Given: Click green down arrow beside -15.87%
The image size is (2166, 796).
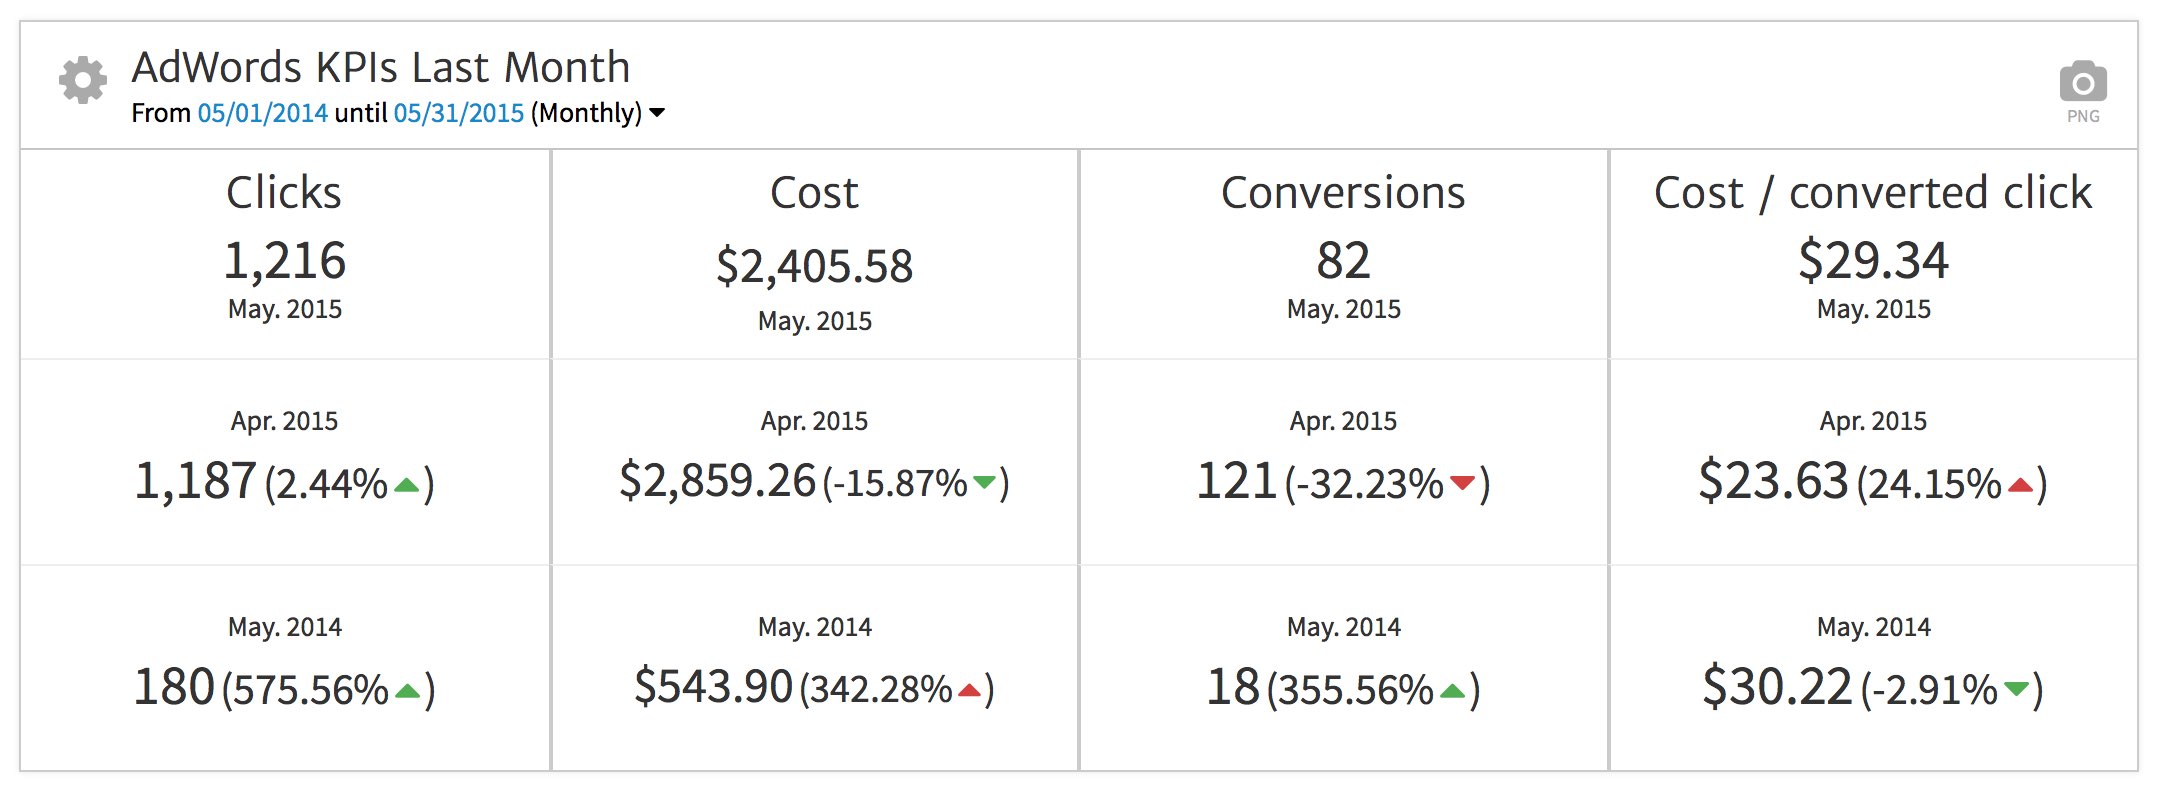Looking at the screenshot, I should pyautogui.click(x=985, y=483).
